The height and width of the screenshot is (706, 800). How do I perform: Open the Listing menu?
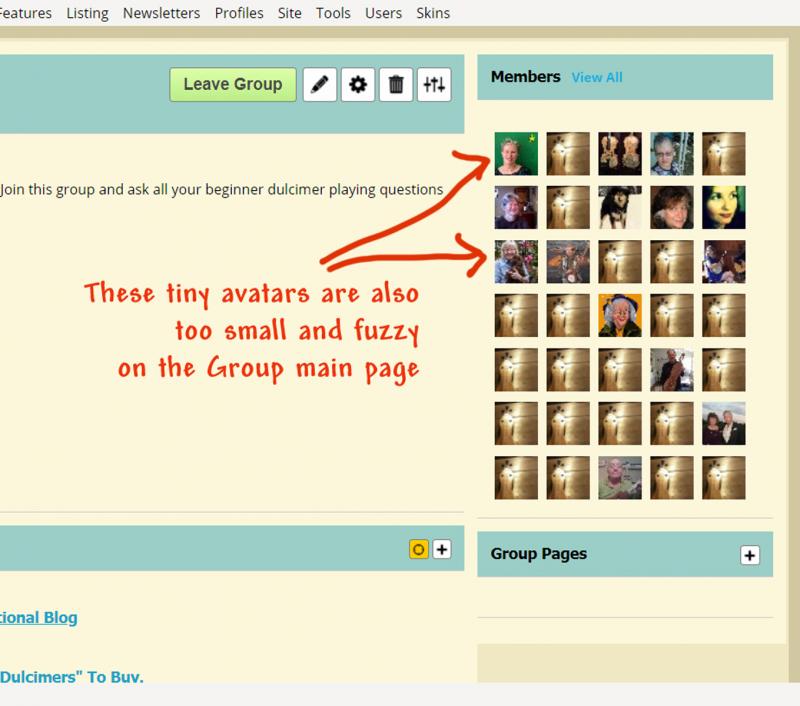(x=87, y=13)
